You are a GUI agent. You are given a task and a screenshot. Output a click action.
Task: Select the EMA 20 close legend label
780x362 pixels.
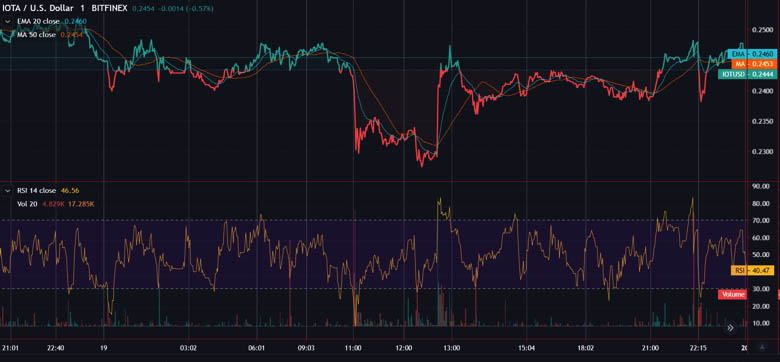[38, 21]
